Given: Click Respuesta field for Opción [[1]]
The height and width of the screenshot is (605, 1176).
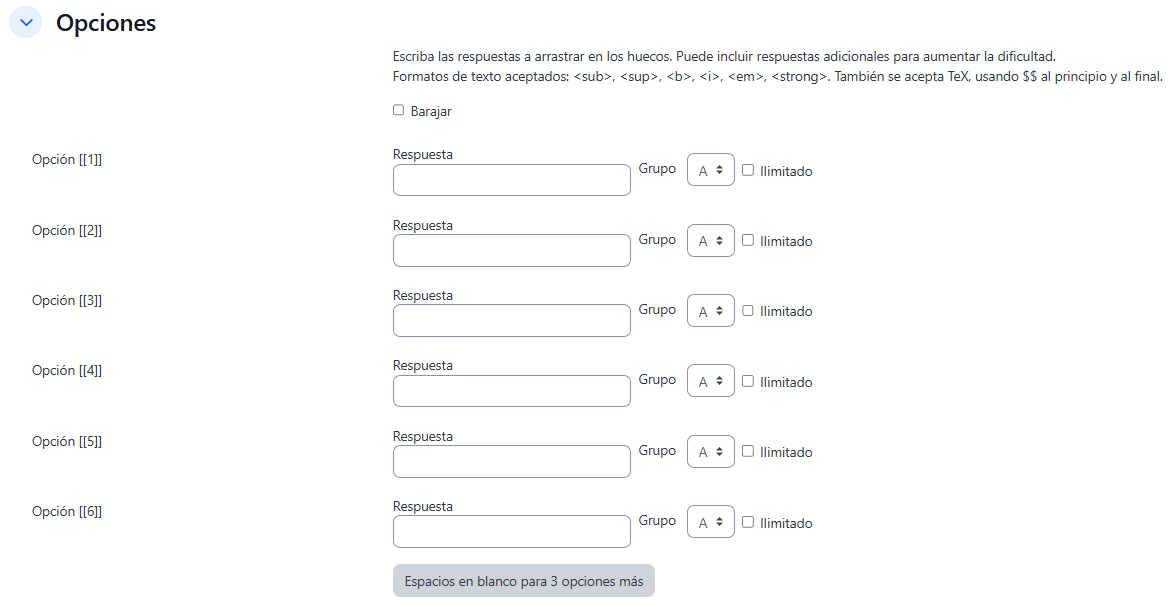Looking at the screenshot, I should 511,180.
